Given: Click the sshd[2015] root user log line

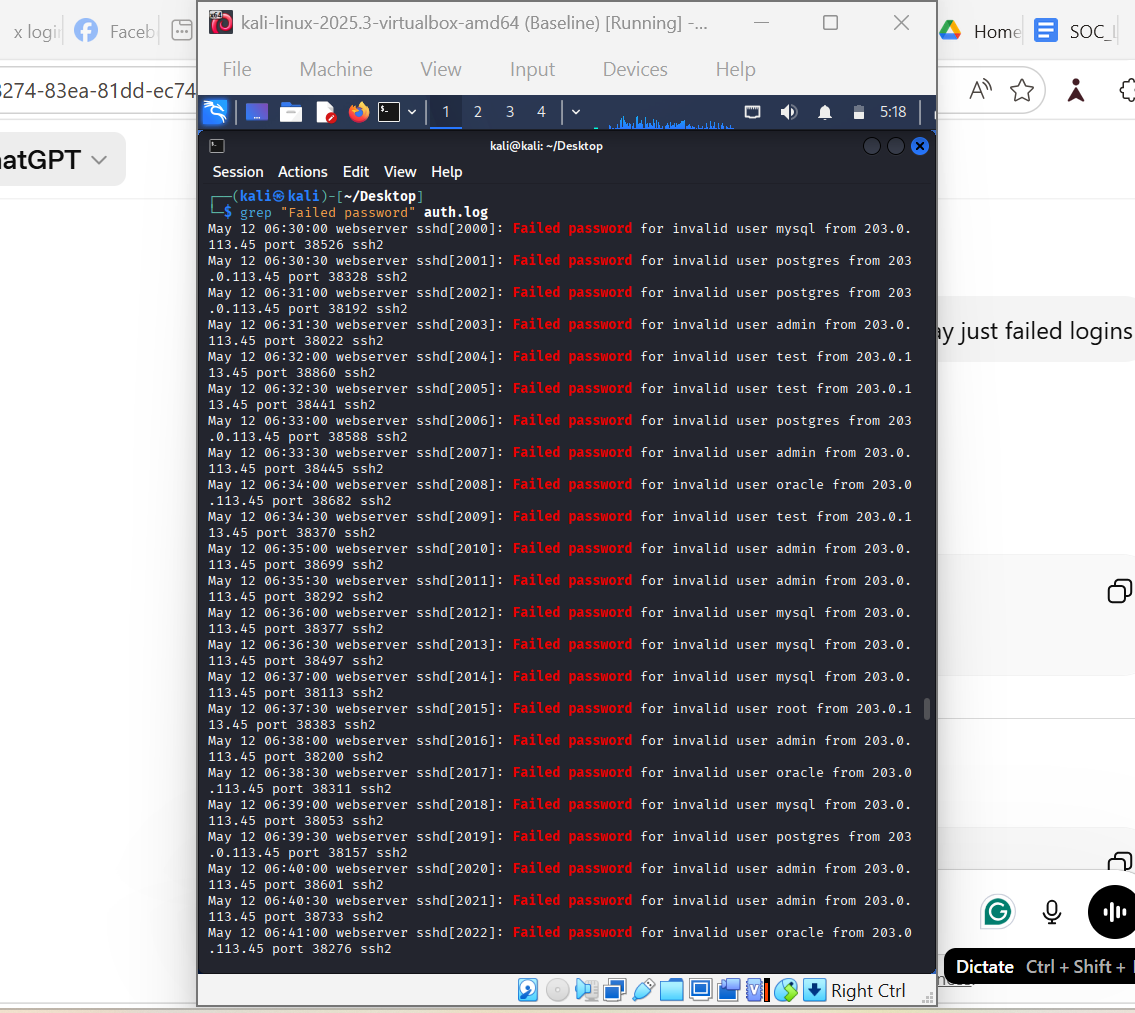Looking at the screenshot, I should [560, 717].
